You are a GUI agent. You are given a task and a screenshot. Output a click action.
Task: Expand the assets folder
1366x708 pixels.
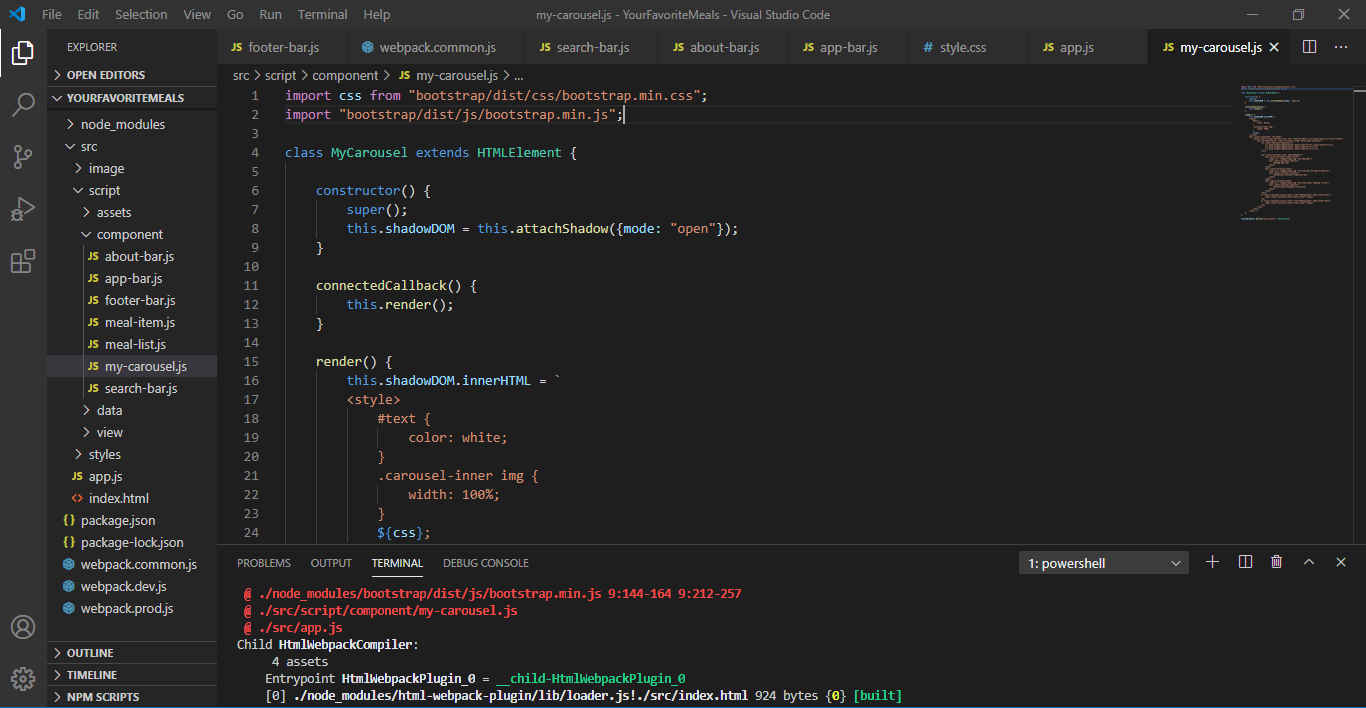(x=132, y=212)
